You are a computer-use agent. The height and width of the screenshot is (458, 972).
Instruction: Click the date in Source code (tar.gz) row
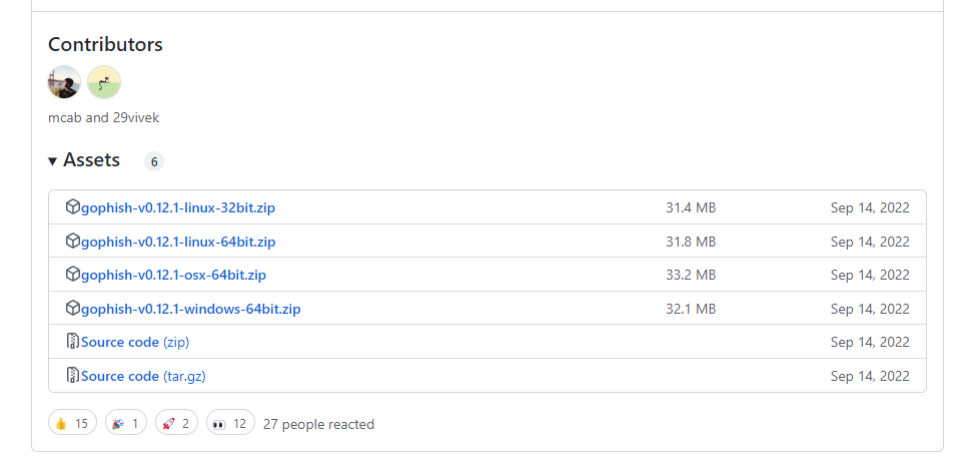click(870, 376)
